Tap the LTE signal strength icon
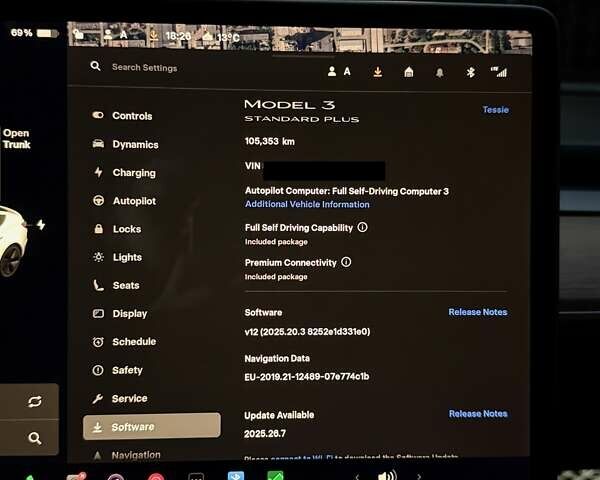Screen dimensions: 600x480 498,72
